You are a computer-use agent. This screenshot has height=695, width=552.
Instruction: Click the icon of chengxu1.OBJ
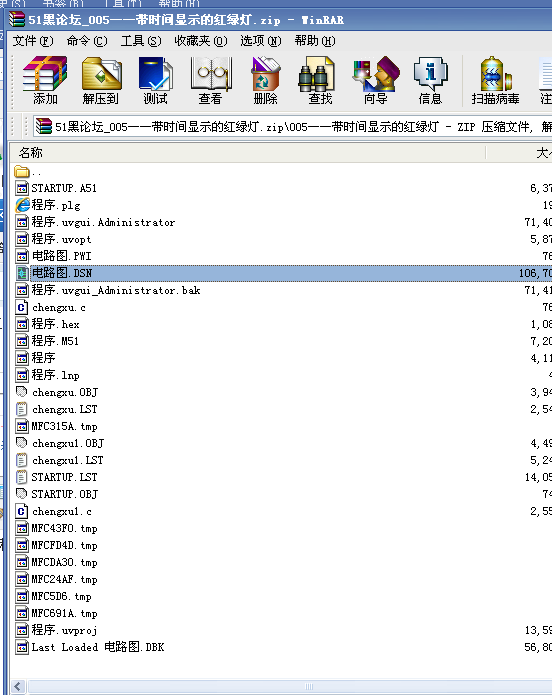point(22,443)
